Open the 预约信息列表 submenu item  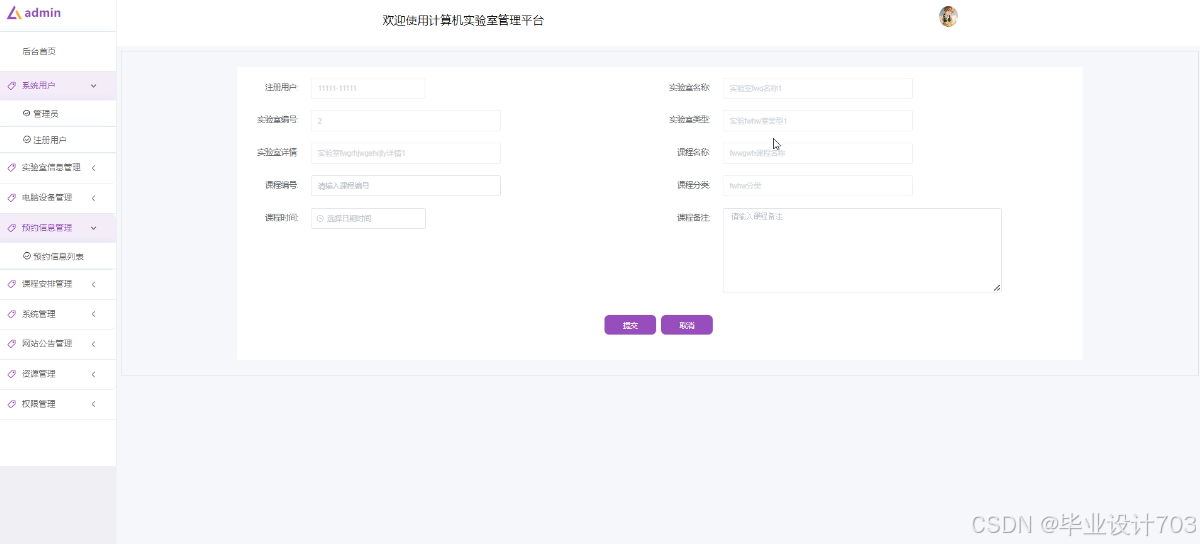pos(58,256)
